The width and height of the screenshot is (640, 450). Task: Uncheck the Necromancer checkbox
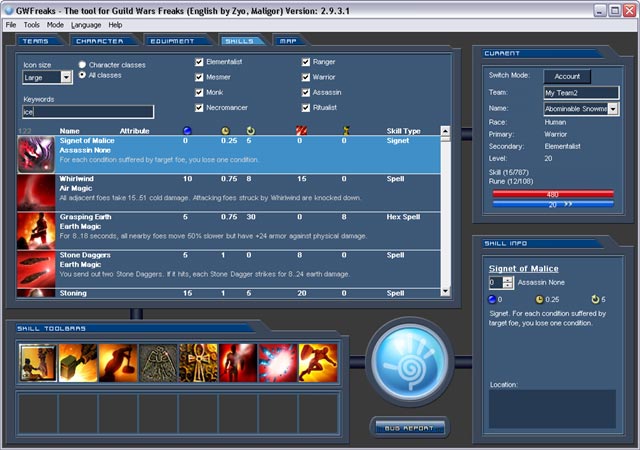[x=199, y=108]
